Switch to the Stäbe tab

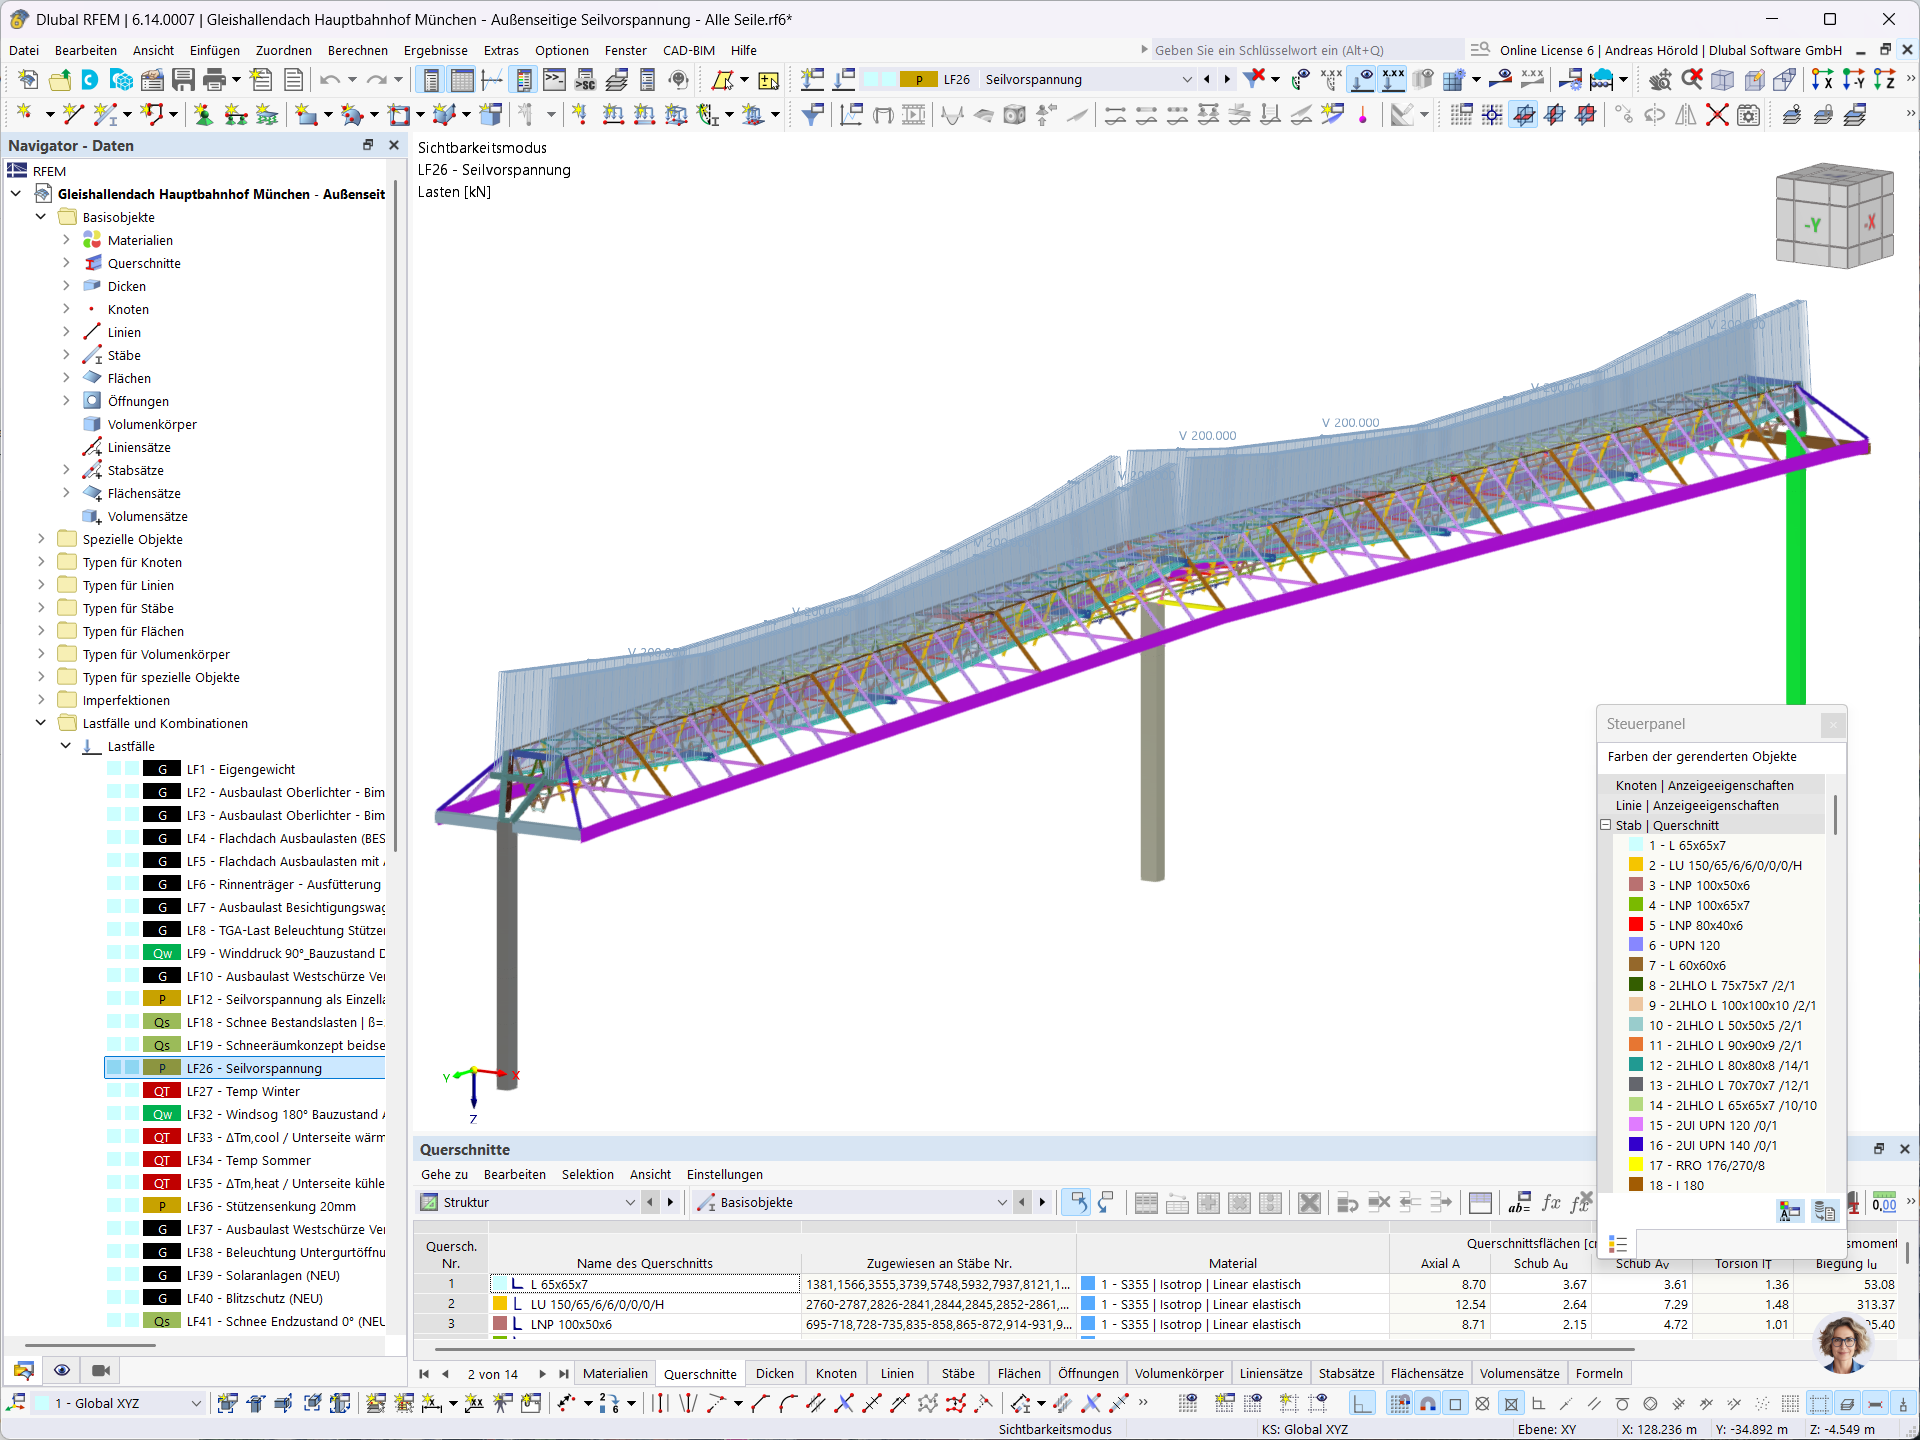958,1373
